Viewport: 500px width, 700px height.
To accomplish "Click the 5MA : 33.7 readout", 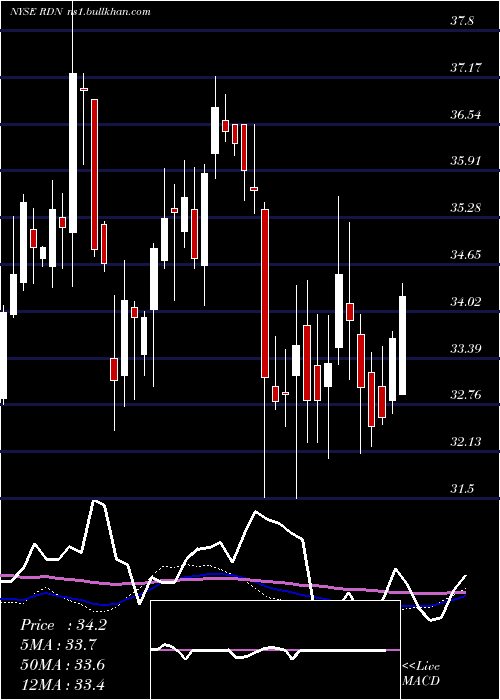I will (x=59, y=645).
